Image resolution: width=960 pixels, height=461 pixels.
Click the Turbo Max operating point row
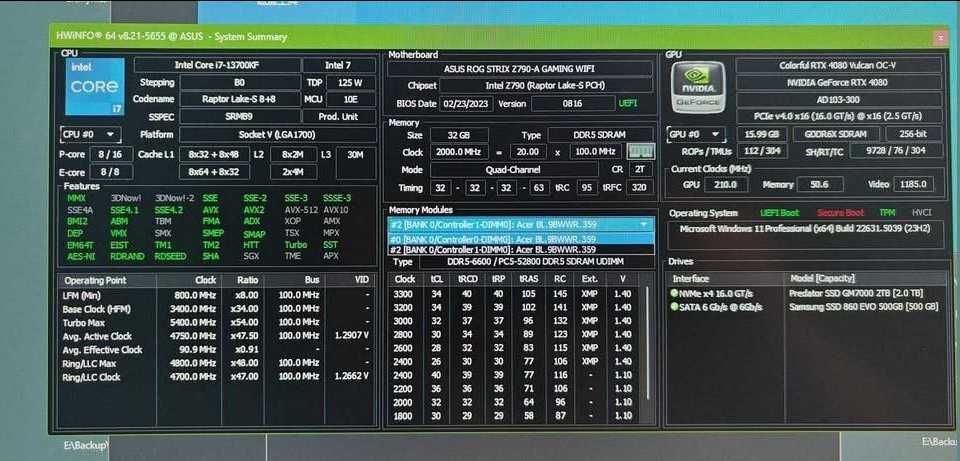tap(217, 323)
